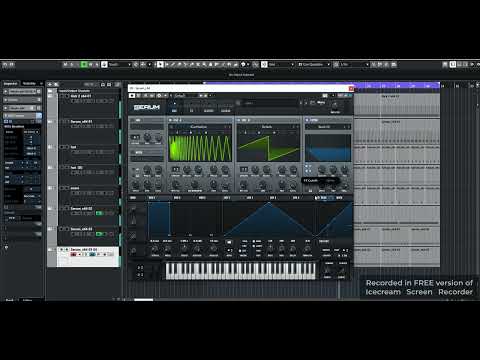Click the Porta knob beside the keyboard
Image resolution: width=480 pixels, height=360 pixels.
coord(328,271)
